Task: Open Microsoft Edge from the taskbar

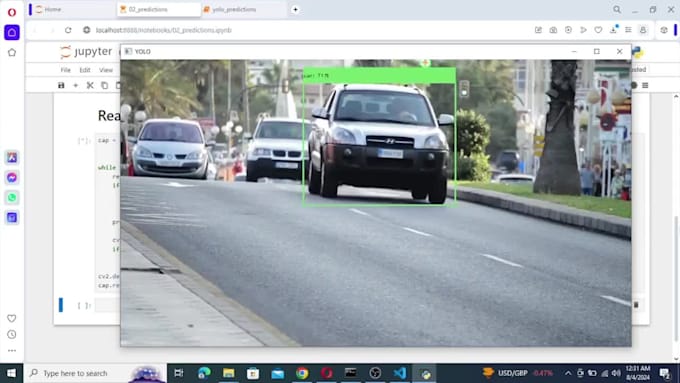Action: (204, 373)
